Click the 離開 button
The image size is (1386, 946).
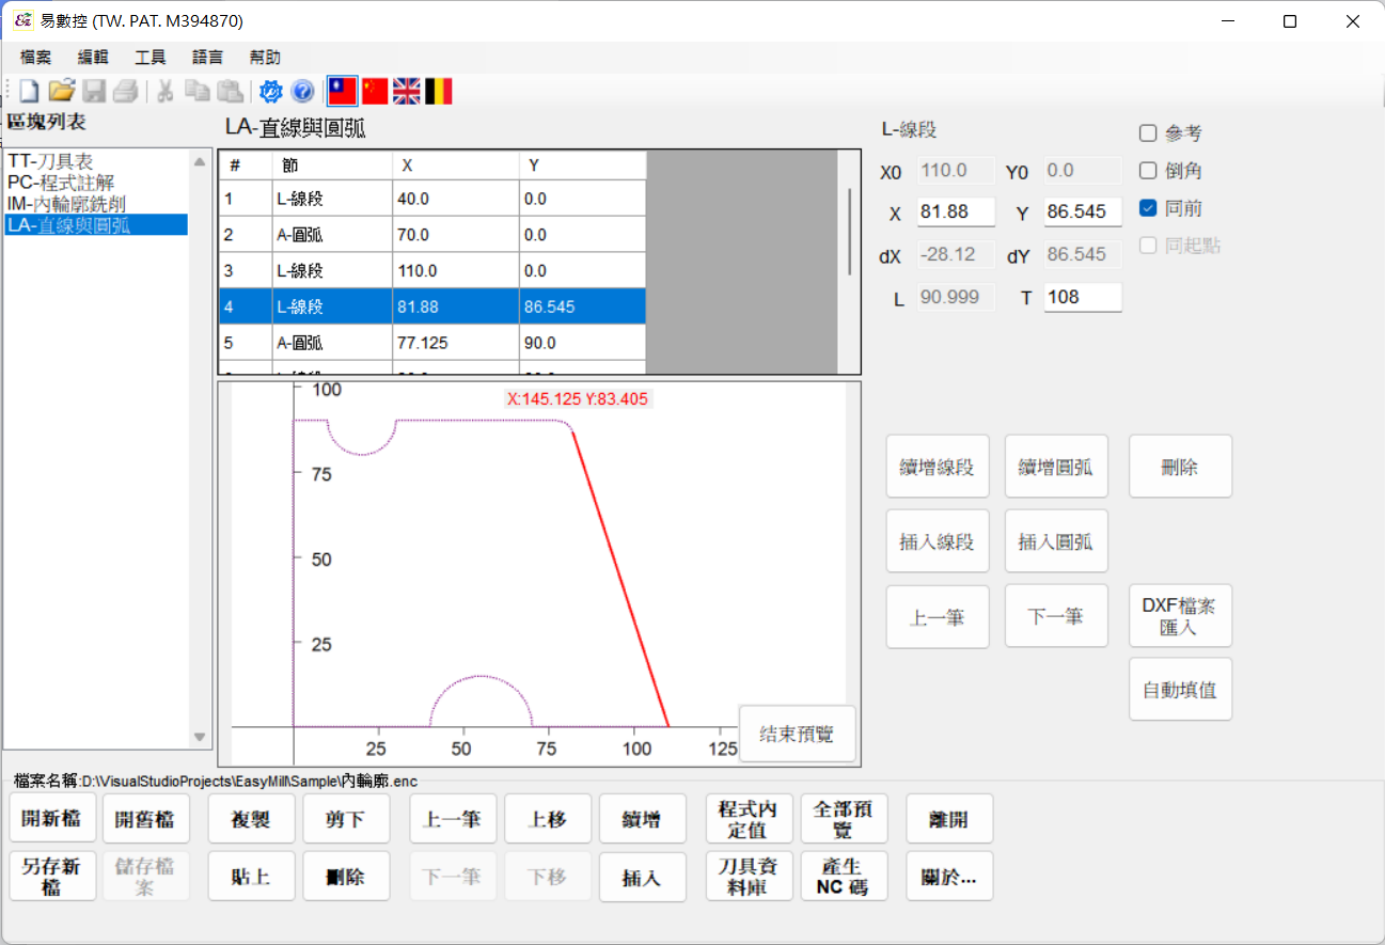pos(949,819)
